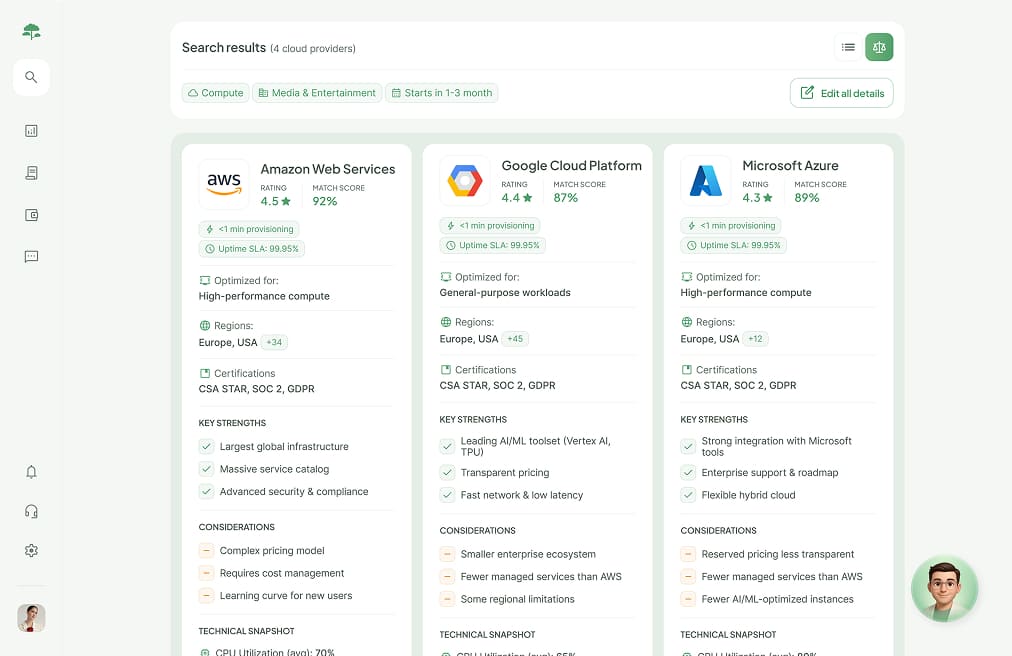Click the Edit all details button
This screenshot has height=656, width=1012.
[841, 93]
